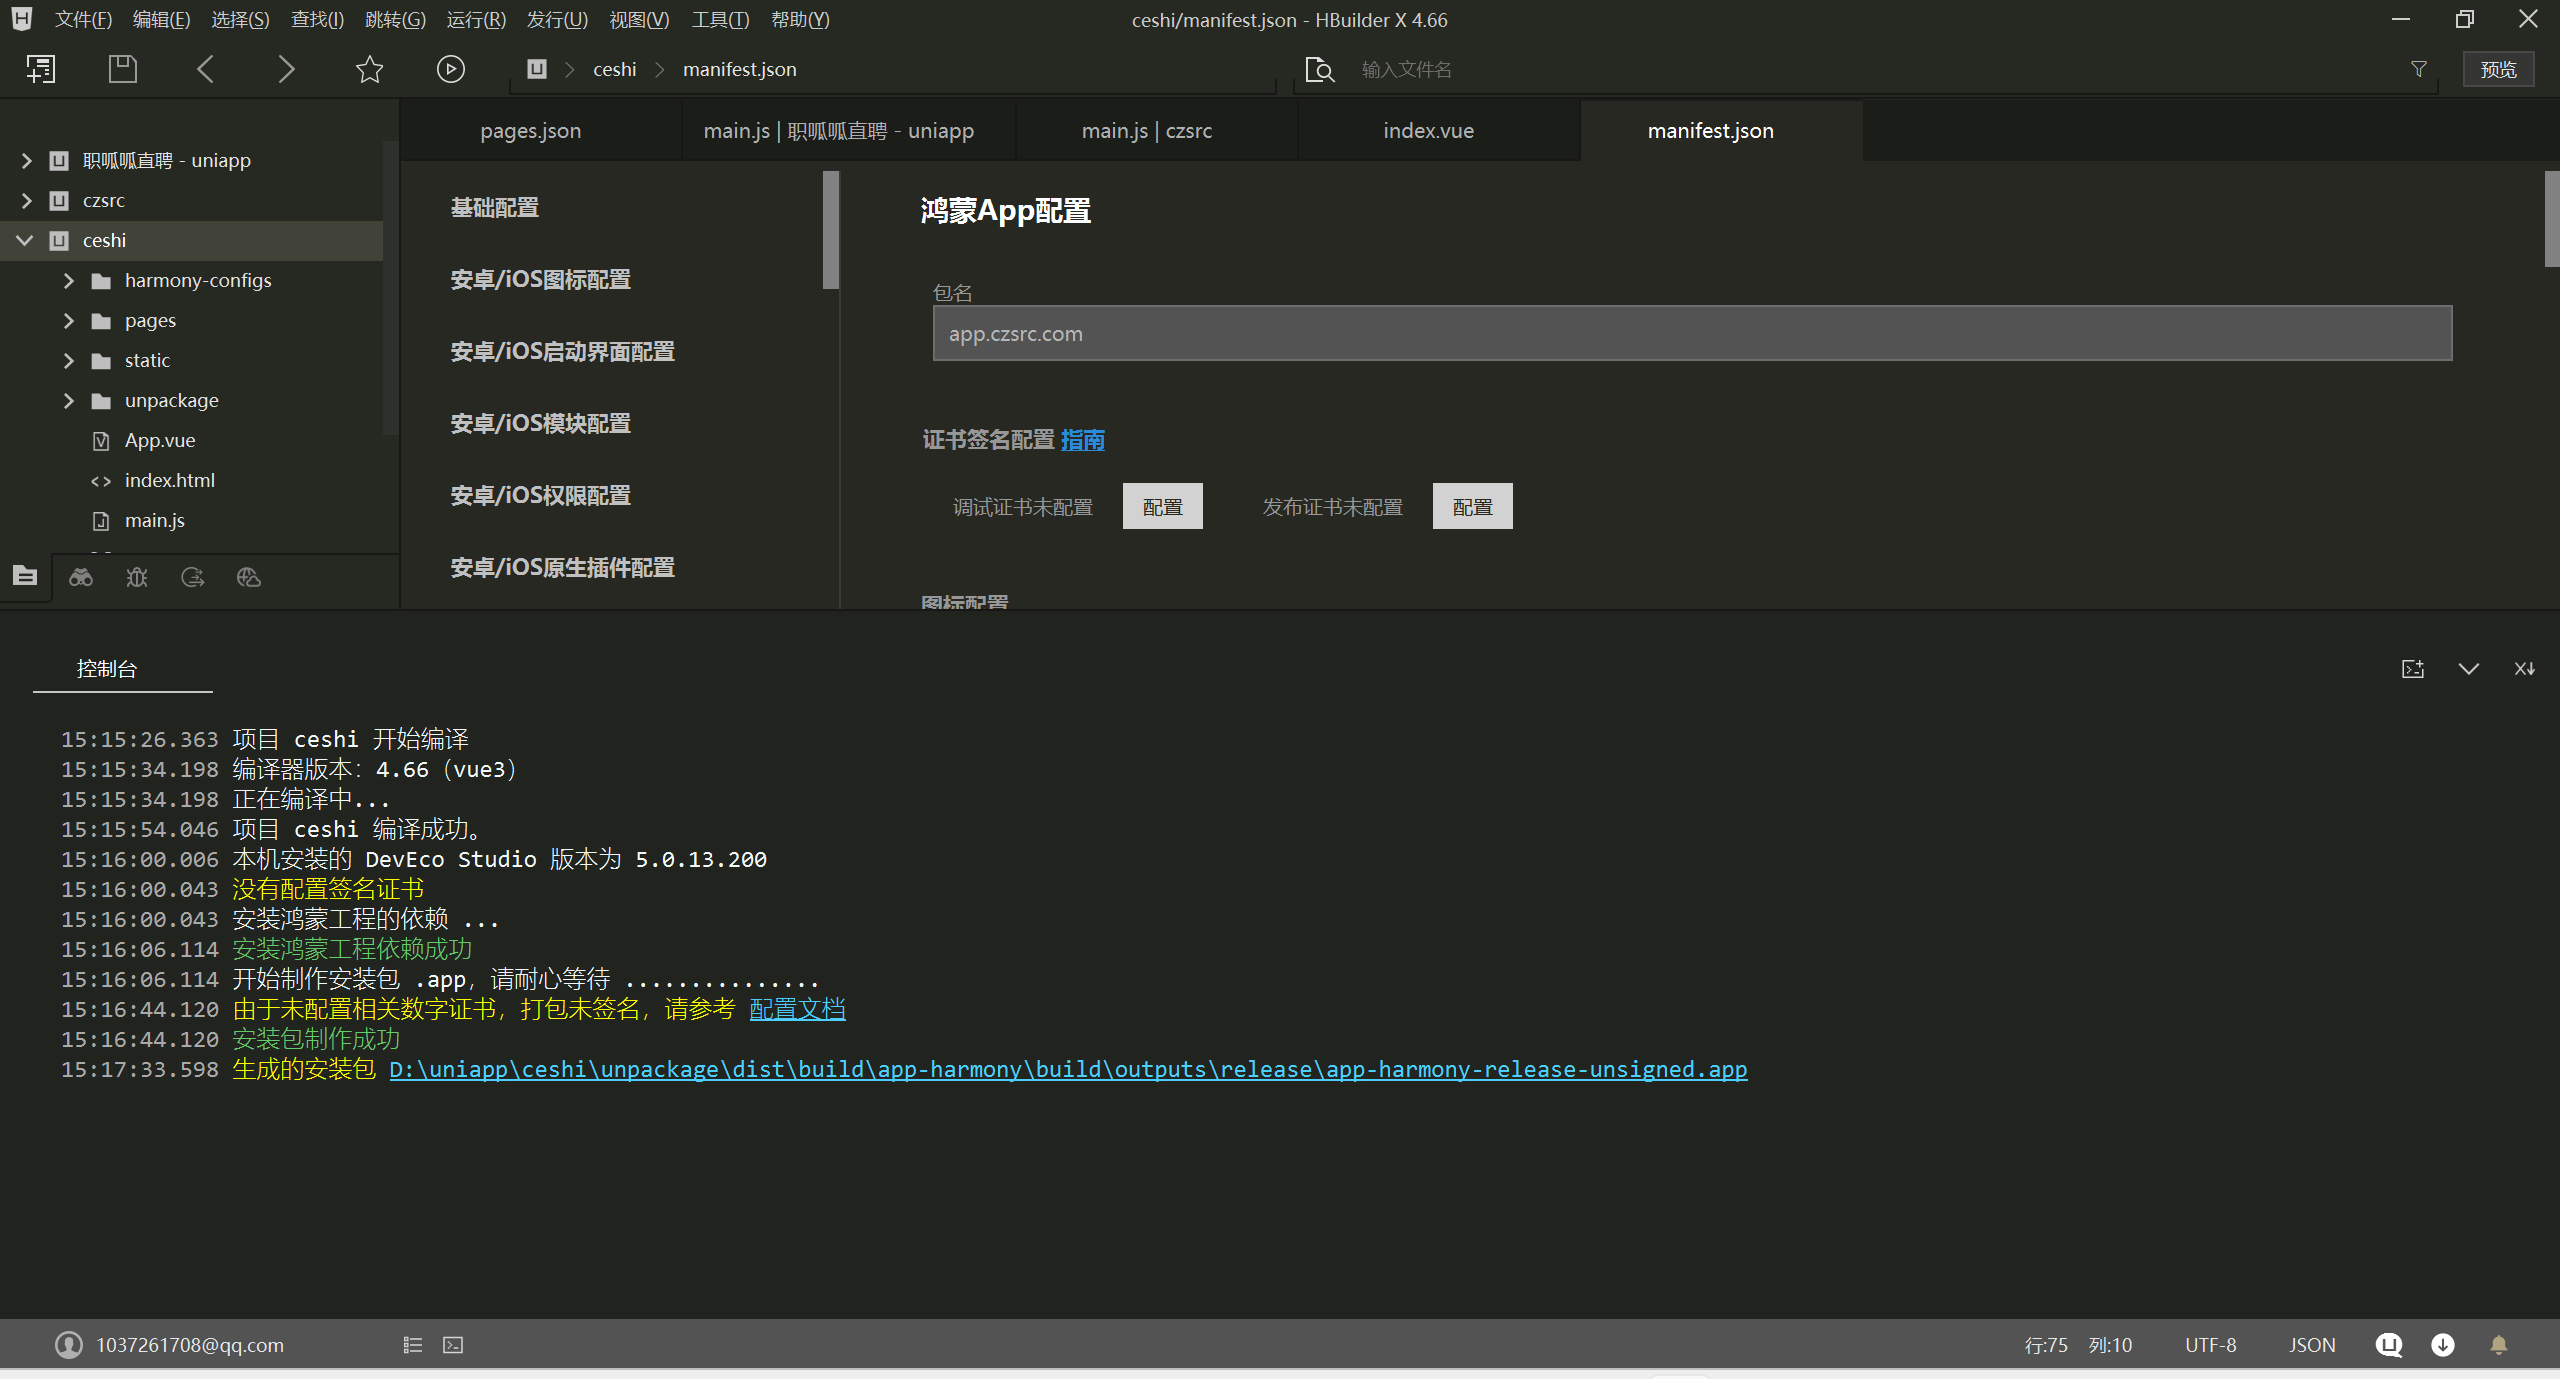Viewport: 2560px width, 1379px height.
Task: Collapse the console with chevron icon
Action: point(2469,669)
